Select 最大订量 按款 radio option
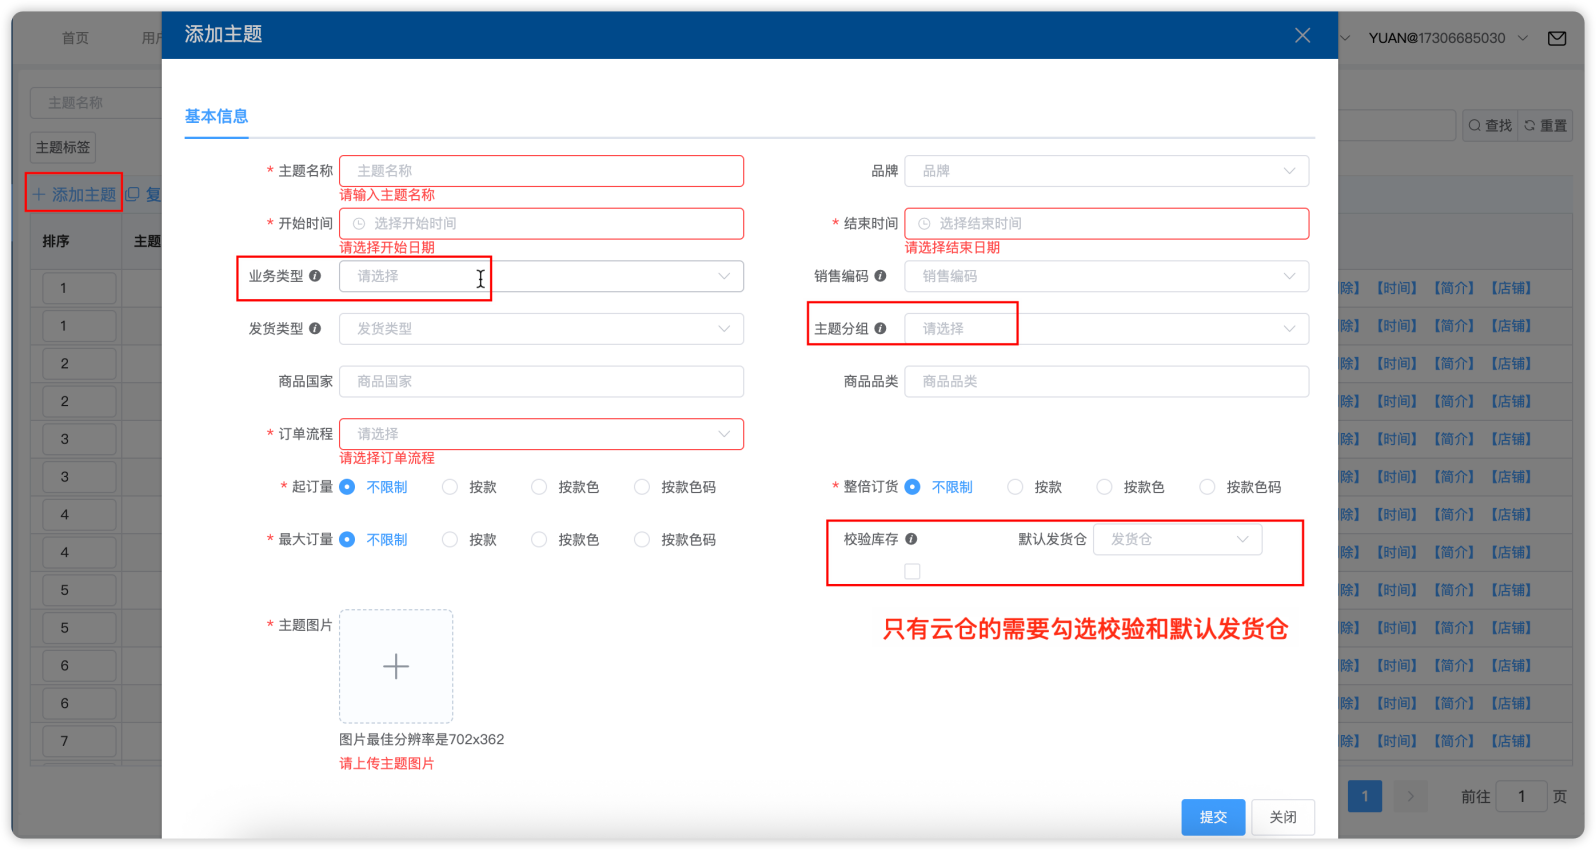Viewport: 1596px width, 850px height. click(x=450, y=540)
